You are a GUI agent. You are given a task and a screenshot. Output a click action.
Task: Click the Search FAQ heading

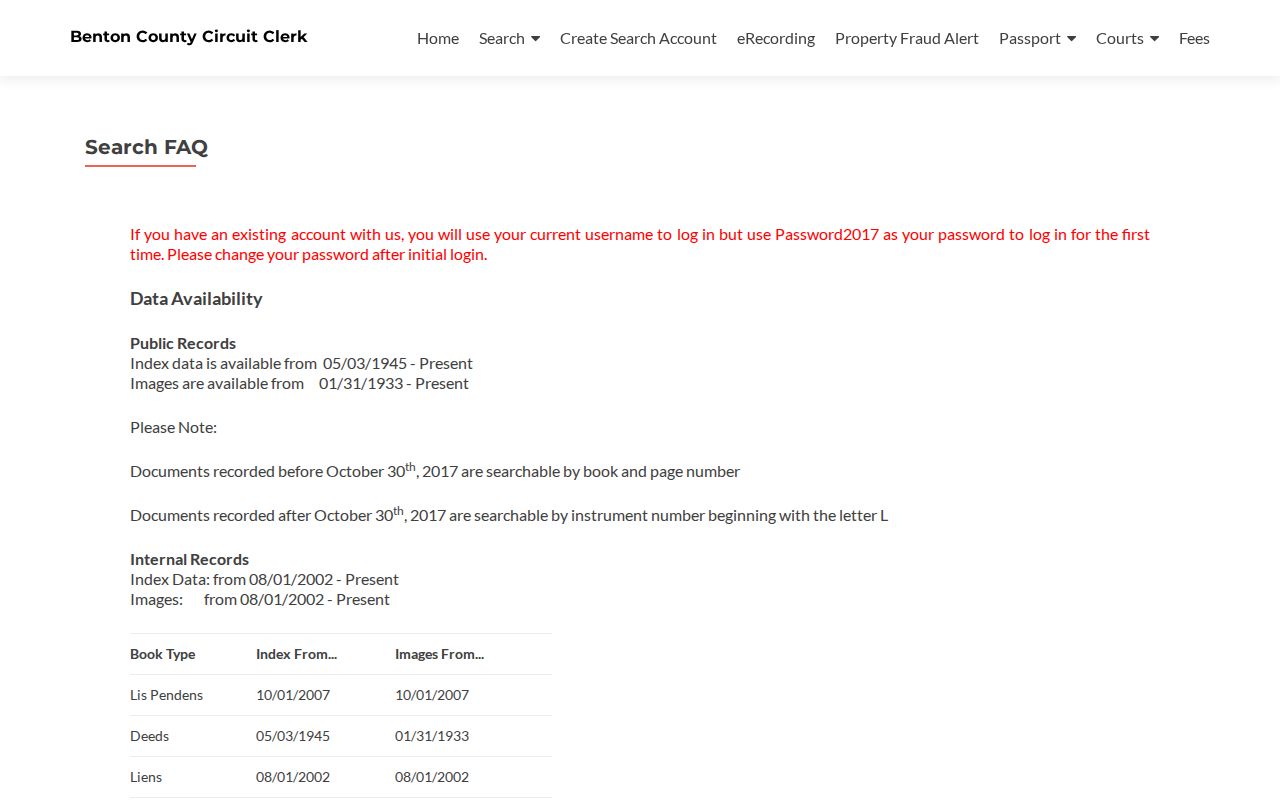click(x=146, y=147)
